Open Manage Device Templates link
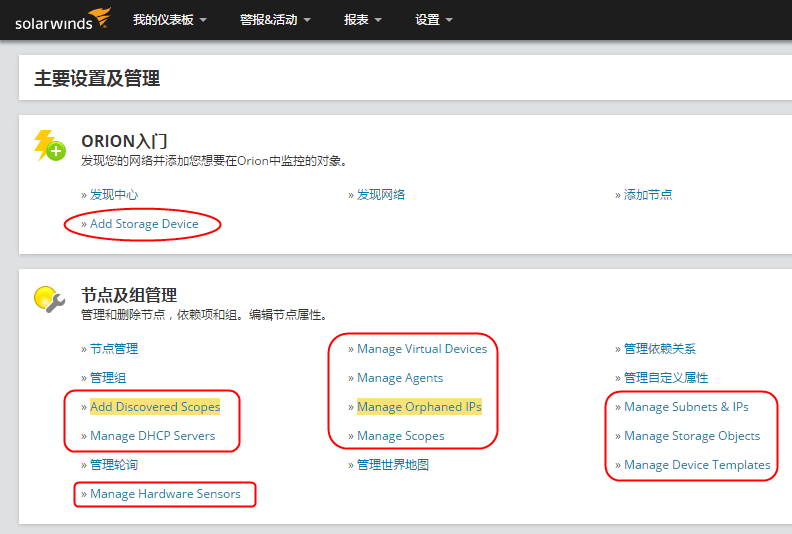 697,465
